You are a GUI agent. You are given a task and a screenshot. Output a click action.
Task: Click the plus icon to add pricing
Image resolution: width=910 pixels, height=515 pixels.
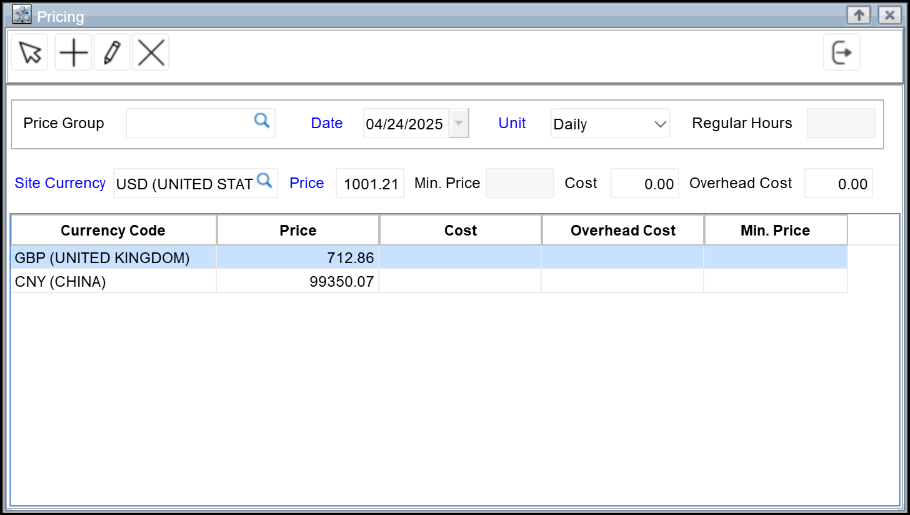(73, 53)
